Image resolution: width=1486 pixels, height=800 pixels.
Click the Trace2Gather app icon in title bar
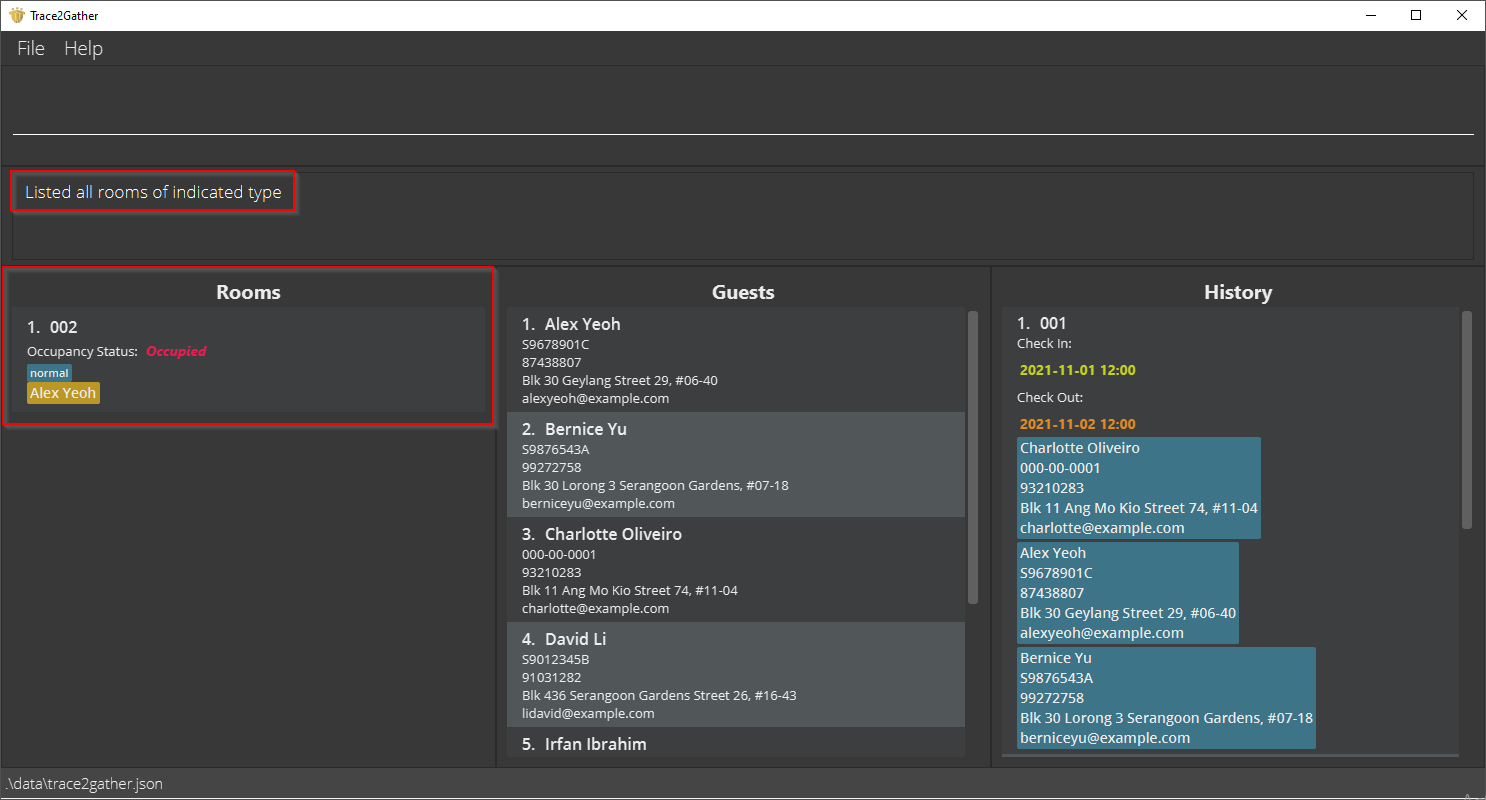coord(16,15)
